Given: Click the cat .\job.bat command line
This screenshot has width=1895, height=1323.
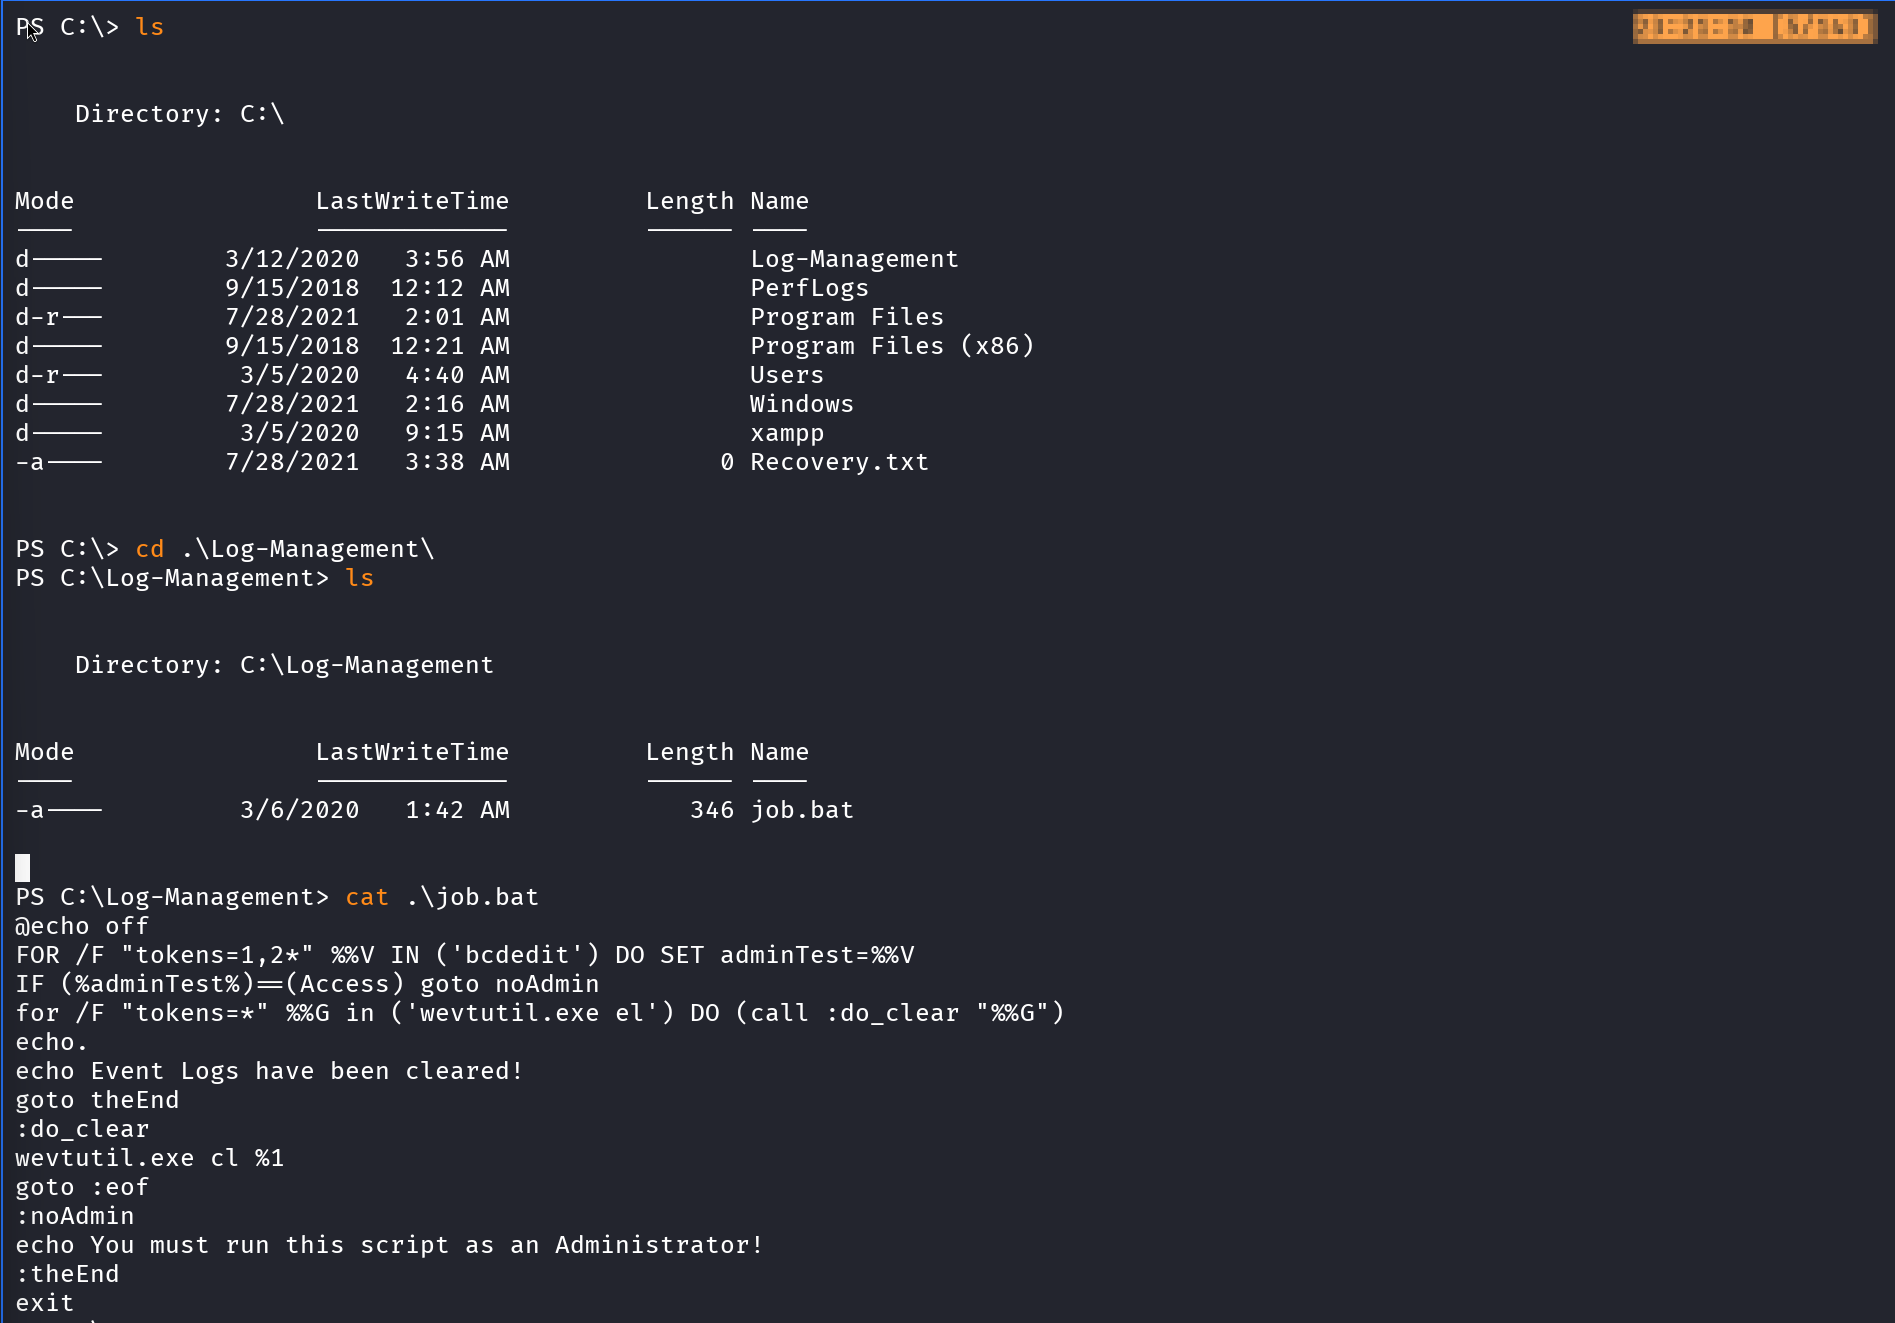Looking at the screenshot, I should click(x=441, y=897).
